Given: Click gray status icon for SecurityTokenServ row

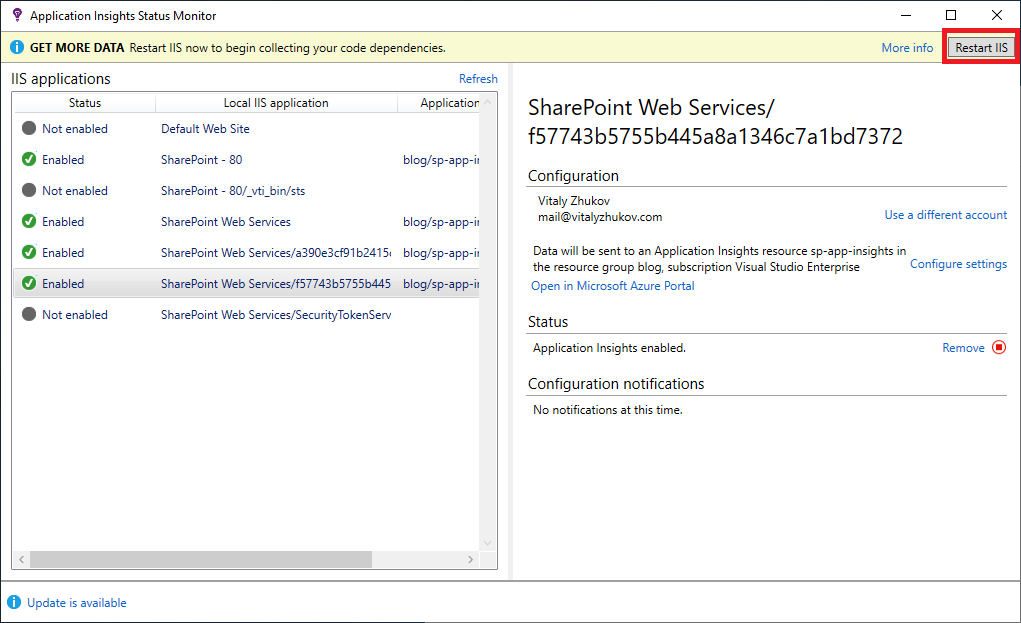Looking at the screenshot, I should coord(29,314).
